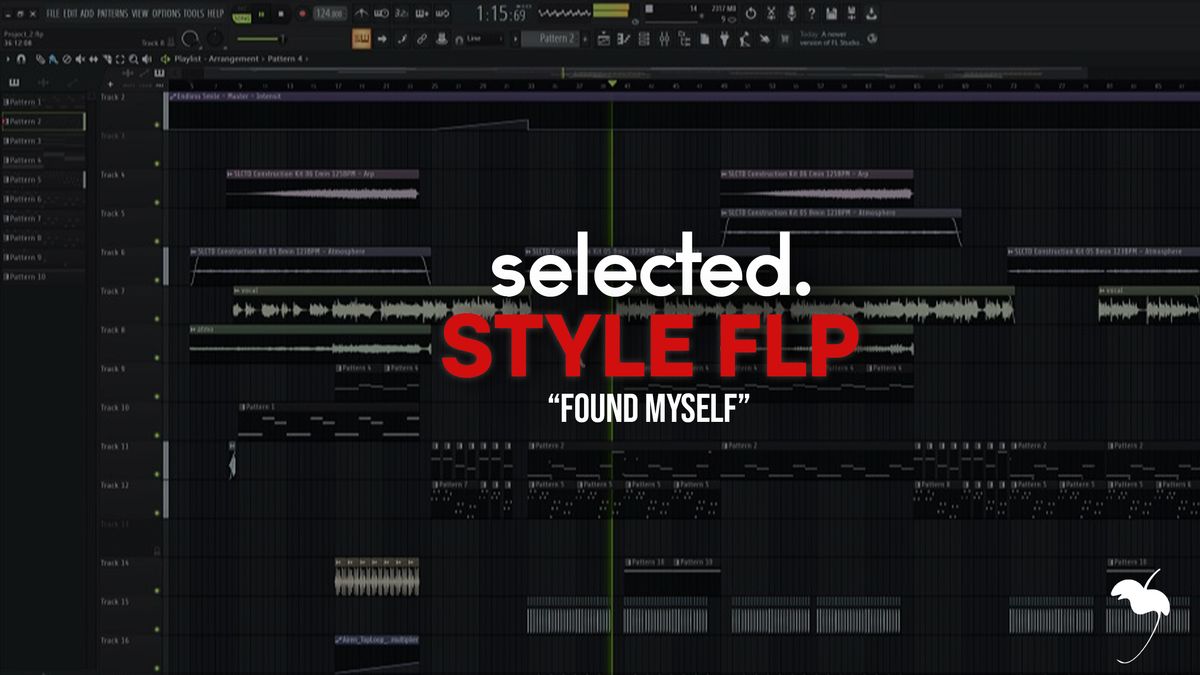Viewport: 1200px width, 675px height.
Task: Toggle Track 2 mute LED
Action: coord(158,125)
